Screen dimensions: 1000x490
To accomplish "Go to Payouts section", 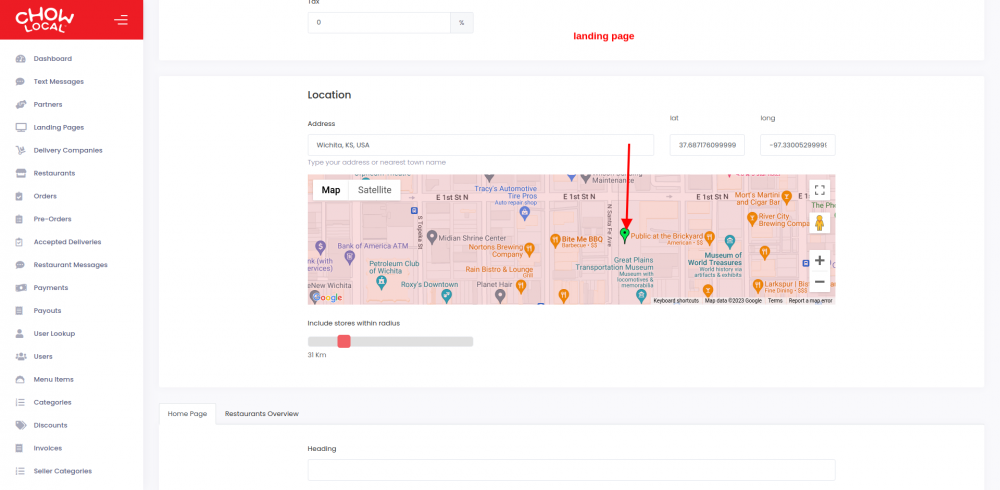I will 47,311.
